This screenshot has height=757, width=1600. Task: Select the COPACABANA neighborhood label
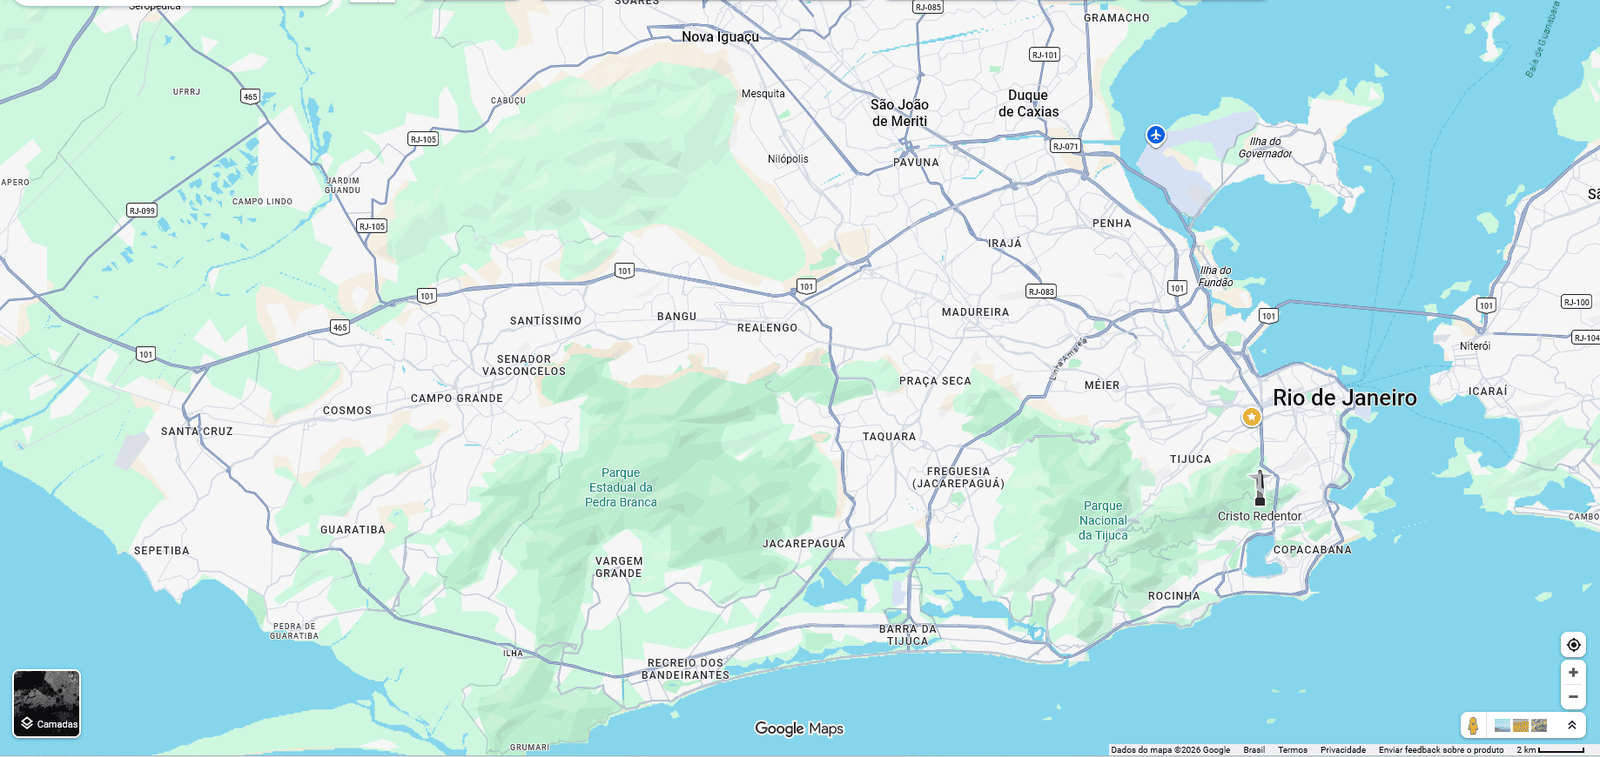(1312, 550)
